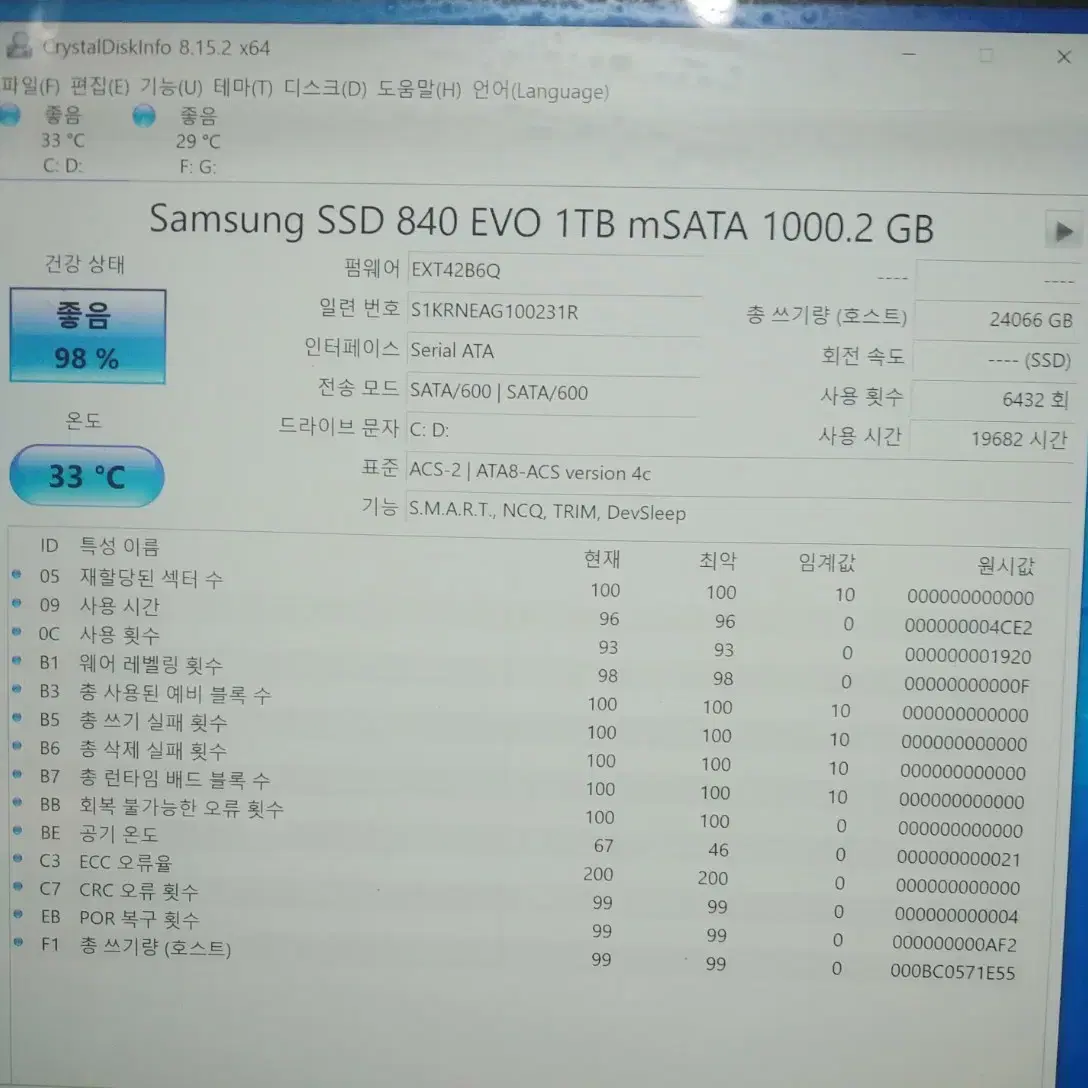Click the blue status orb for F: G: disk

click(x=144, y=115)
